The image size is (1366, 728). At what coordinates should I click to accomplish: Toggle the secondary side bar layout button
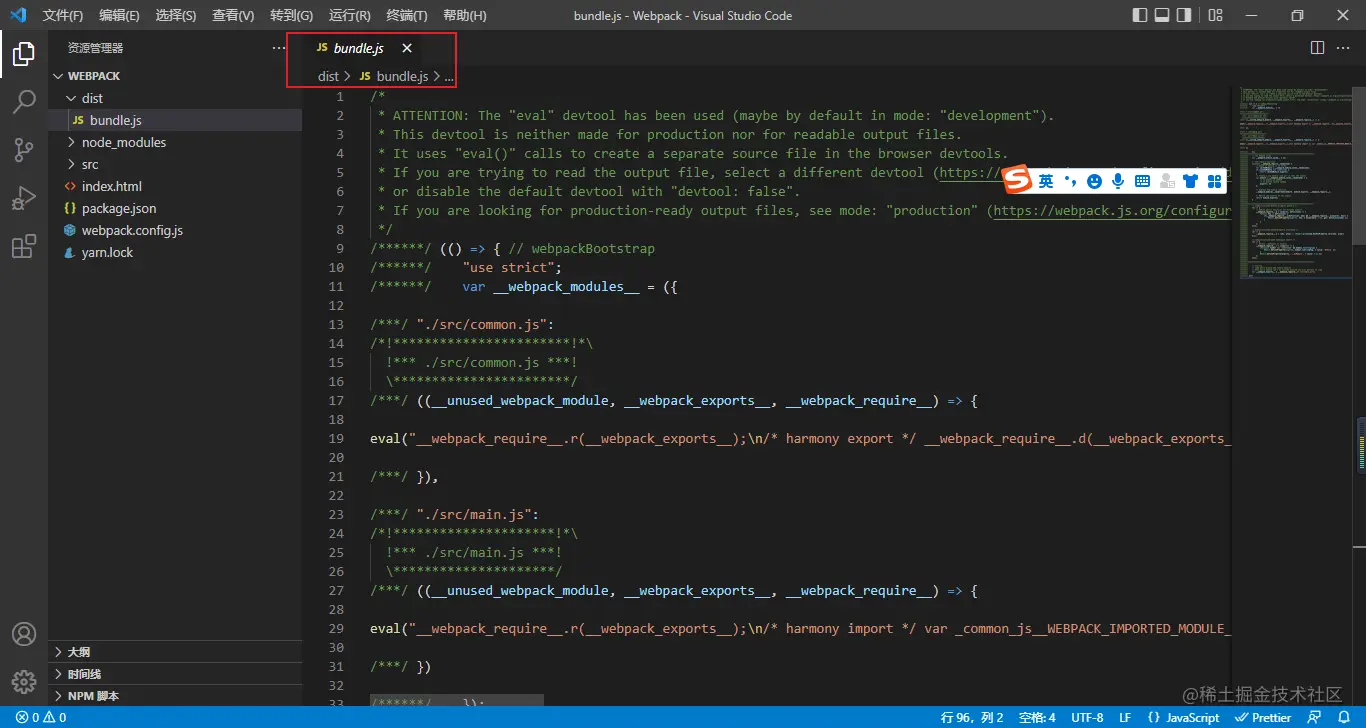1184,15
